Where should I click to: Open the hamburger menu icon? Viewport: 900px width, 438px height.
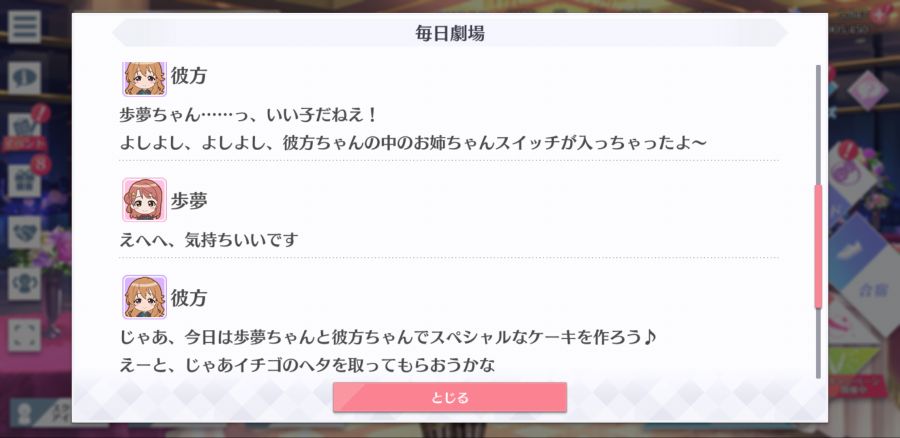coord(24,26)
